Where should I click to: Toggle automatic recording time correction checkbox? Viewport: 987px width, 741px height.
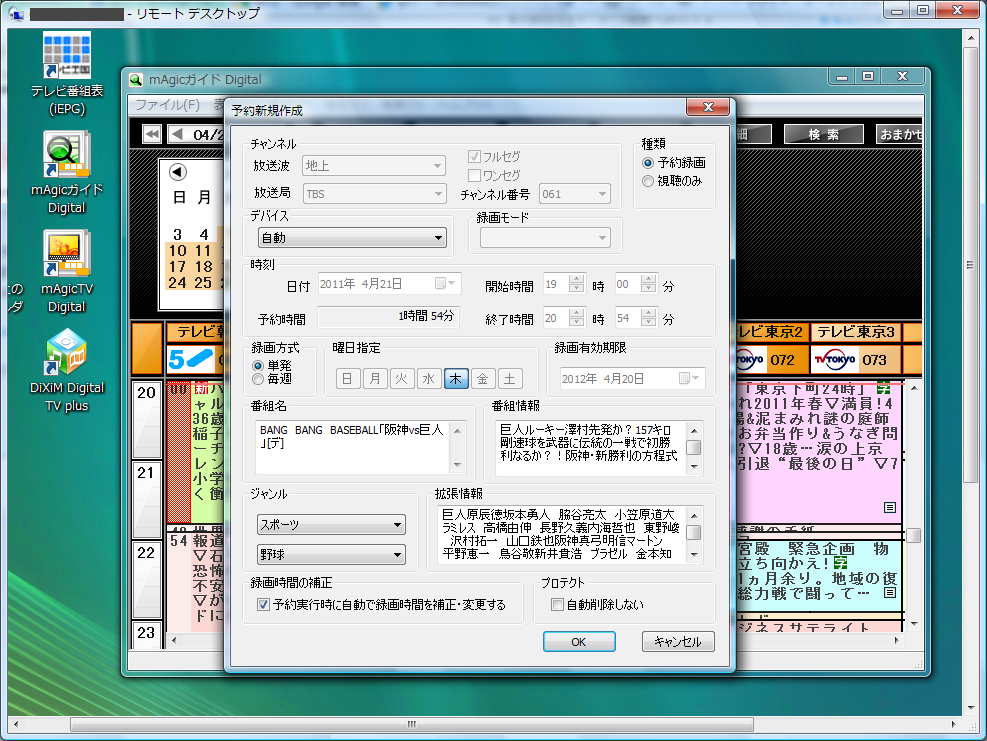(x=264, y=604)
